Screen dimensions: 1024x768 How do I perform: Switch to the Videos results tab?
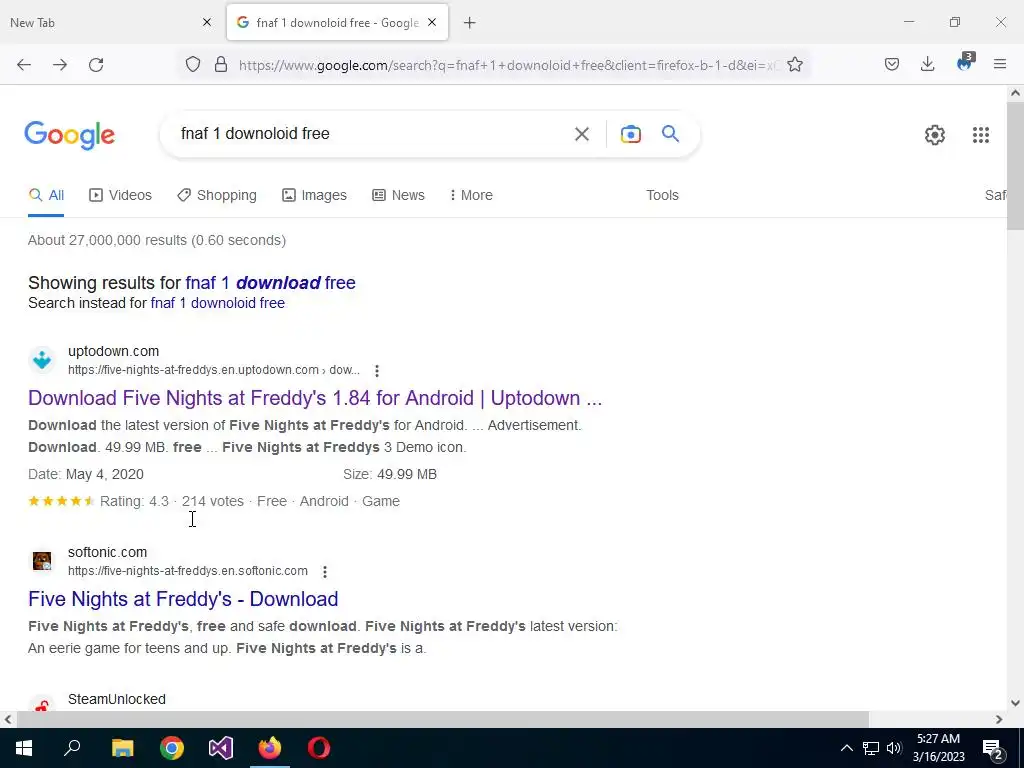coord(121,195)
